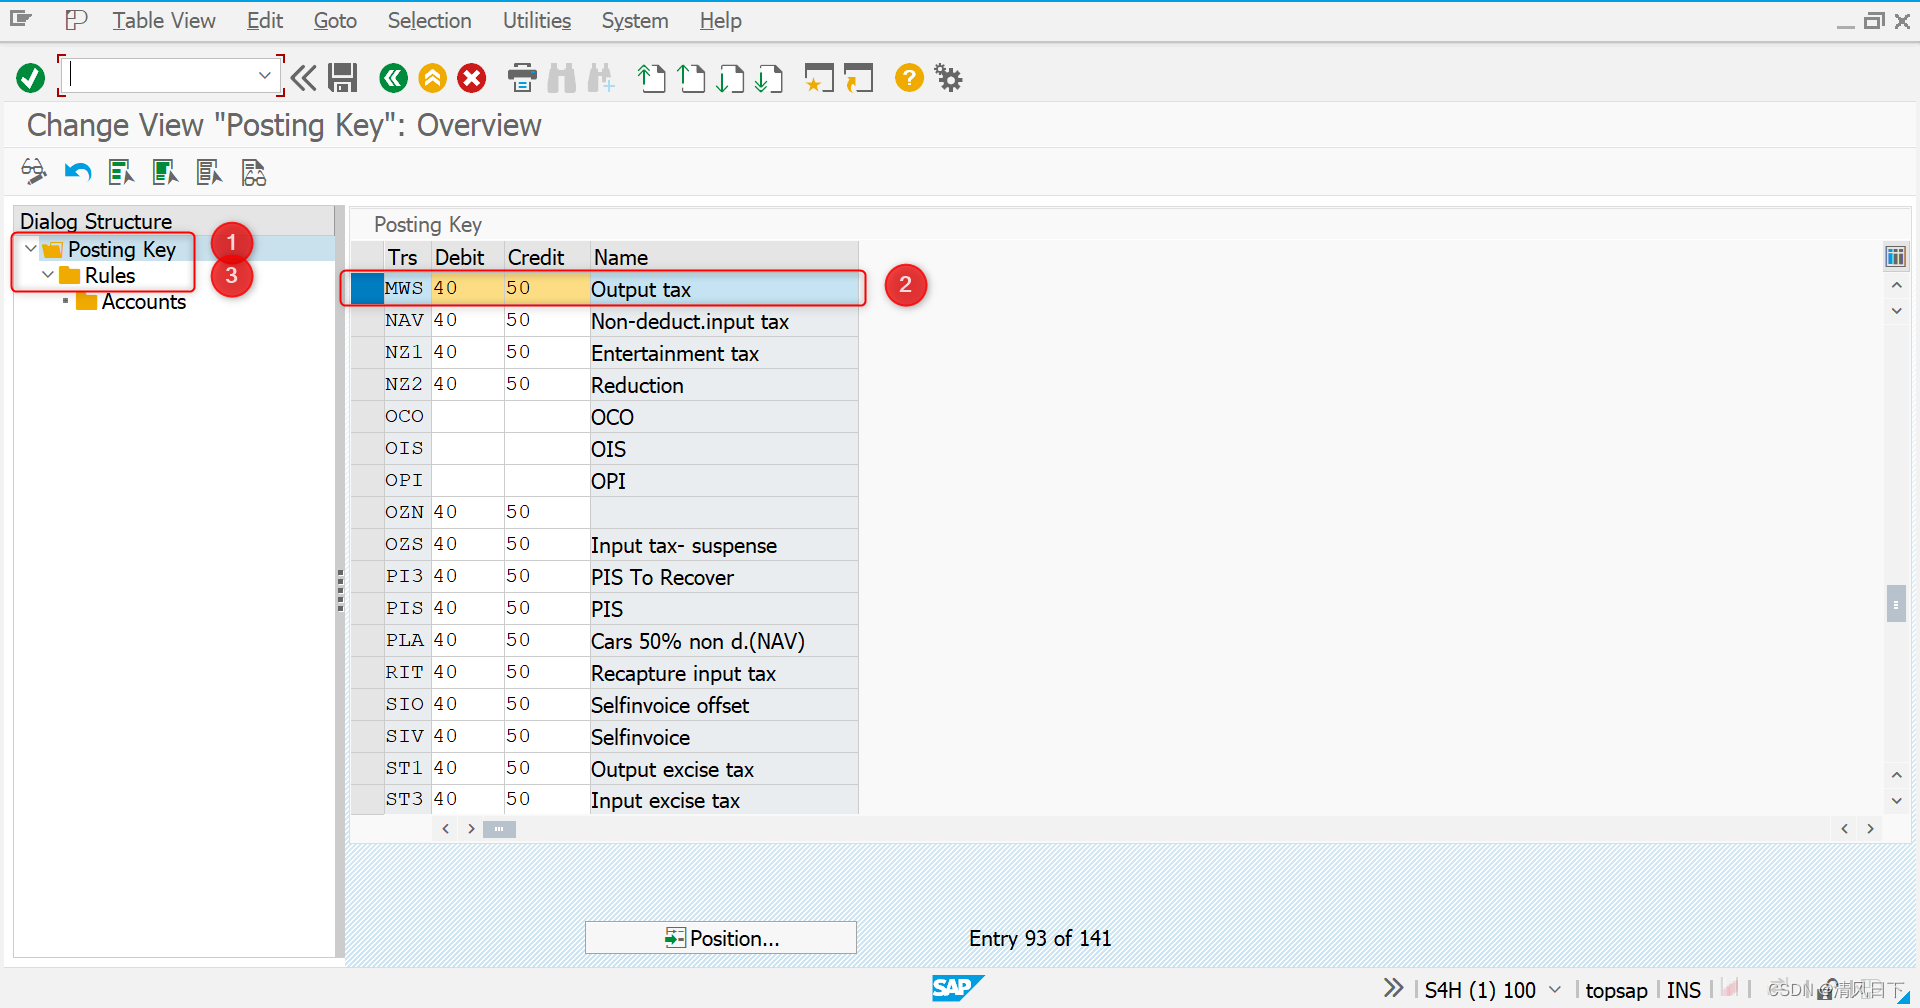Click the Select All entries icon
This screenshot has height=1008, width=1920.
(x=121, y=172)
